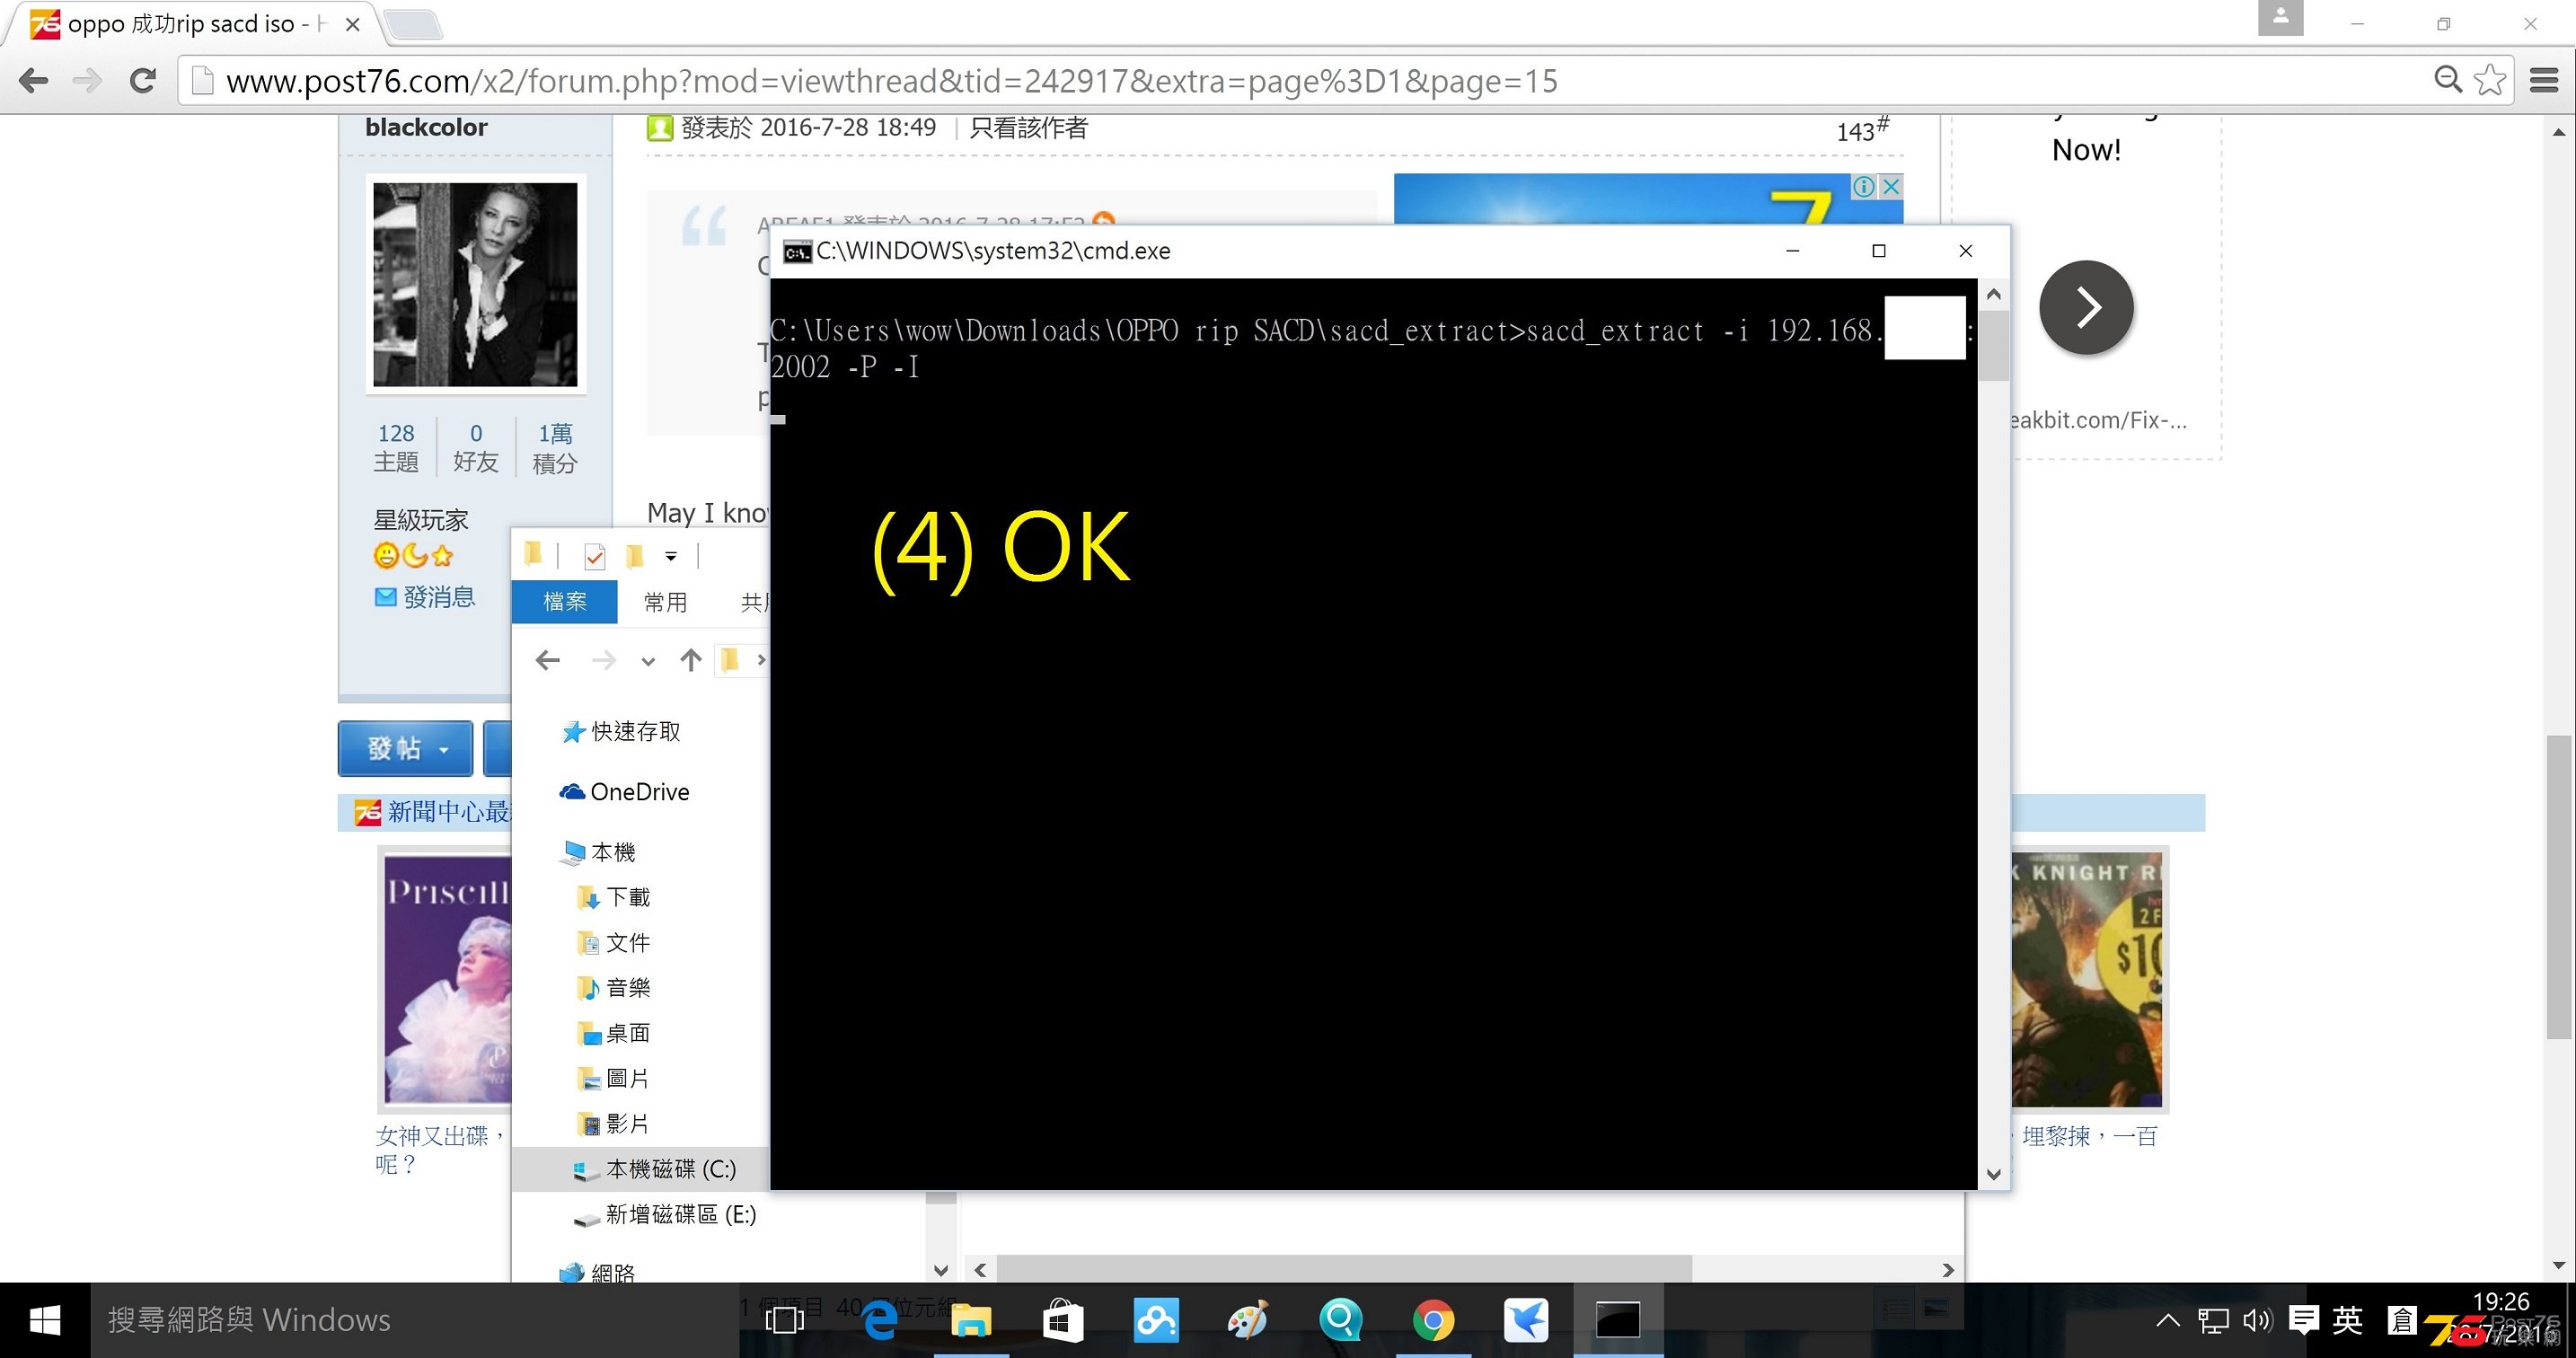Image resolution: width=2576 pixels, height=1358 pixels.
Task: Open the 影片 folder in the tree
Action: (614, 1124)
